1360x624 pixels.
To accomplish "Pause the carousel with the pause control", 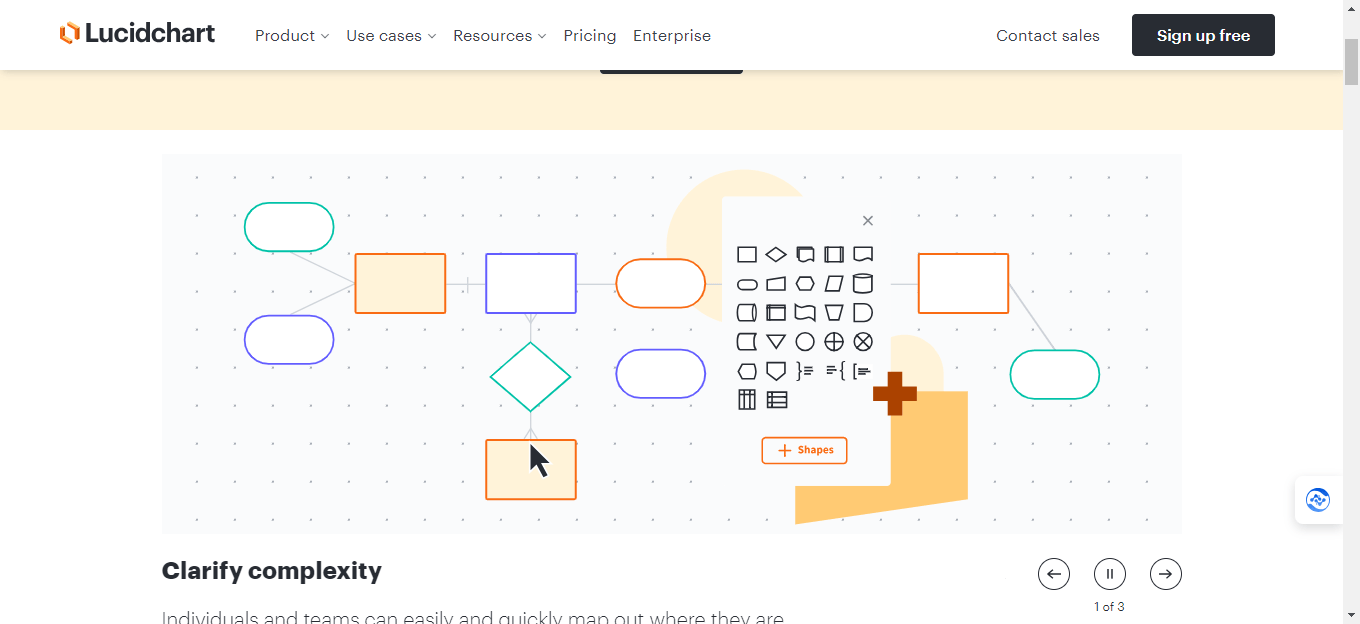I will tap(1110, 574).
